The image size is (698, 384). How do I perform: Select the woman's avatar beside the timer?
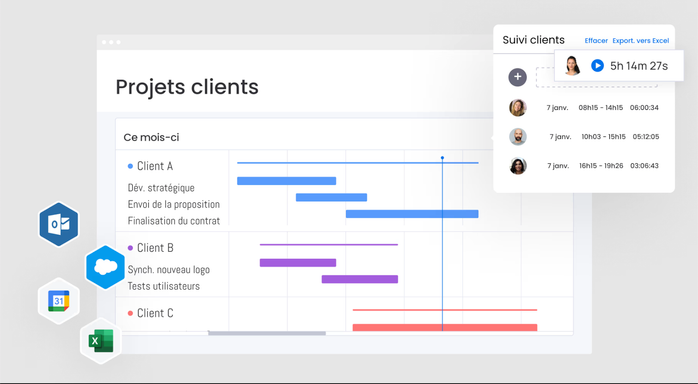click(572, 65)
